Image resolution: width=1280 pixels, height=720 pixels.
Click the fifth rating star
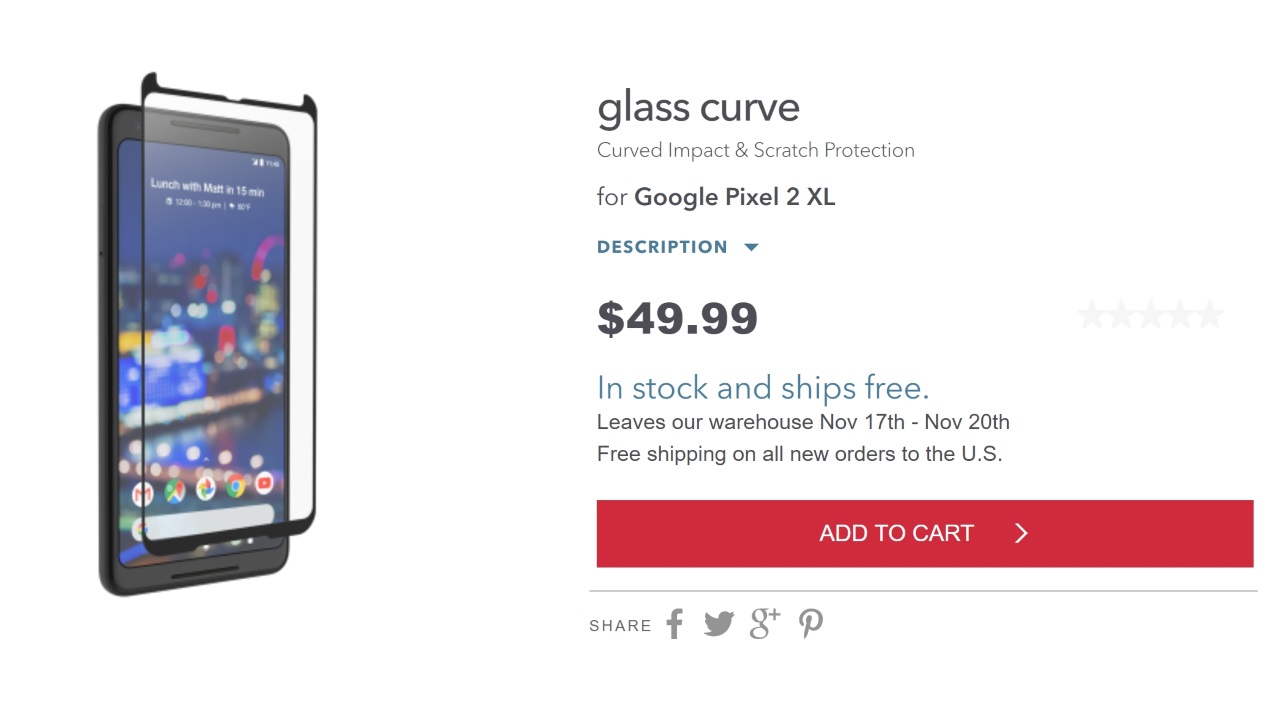[x=1210, y=316]
